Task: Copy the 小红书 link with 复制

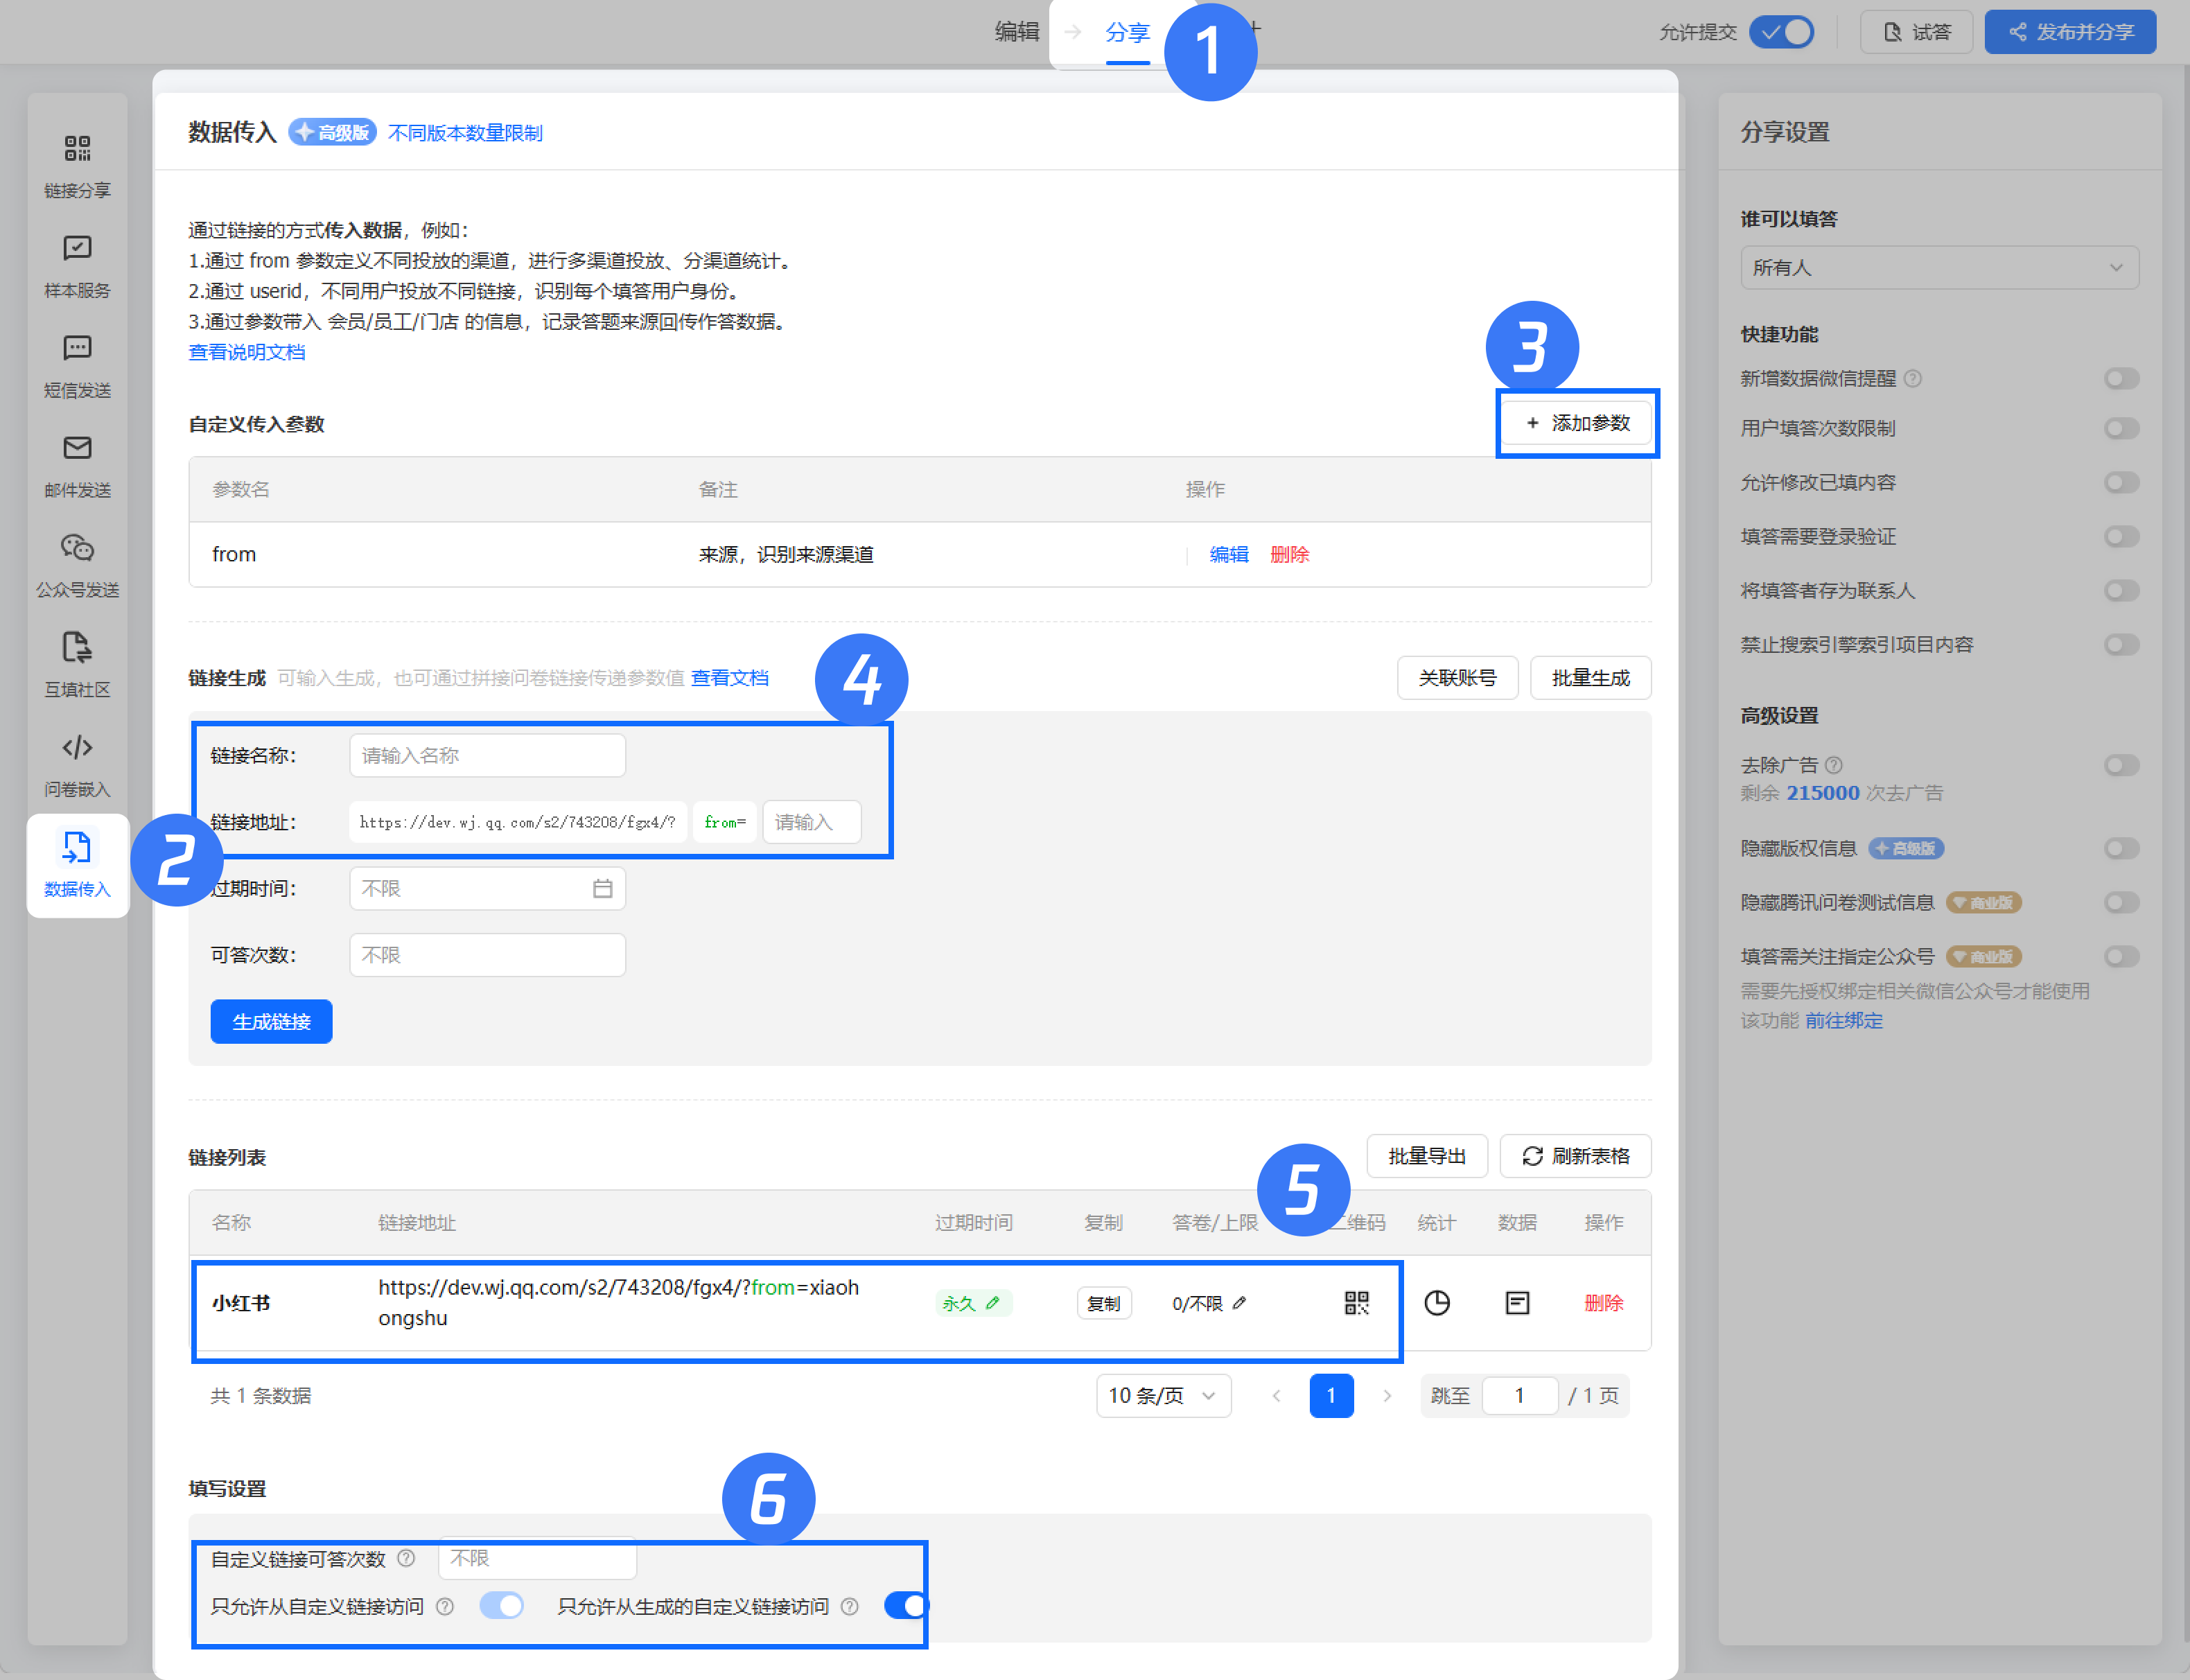Action: click(x=1104, y=1303)
